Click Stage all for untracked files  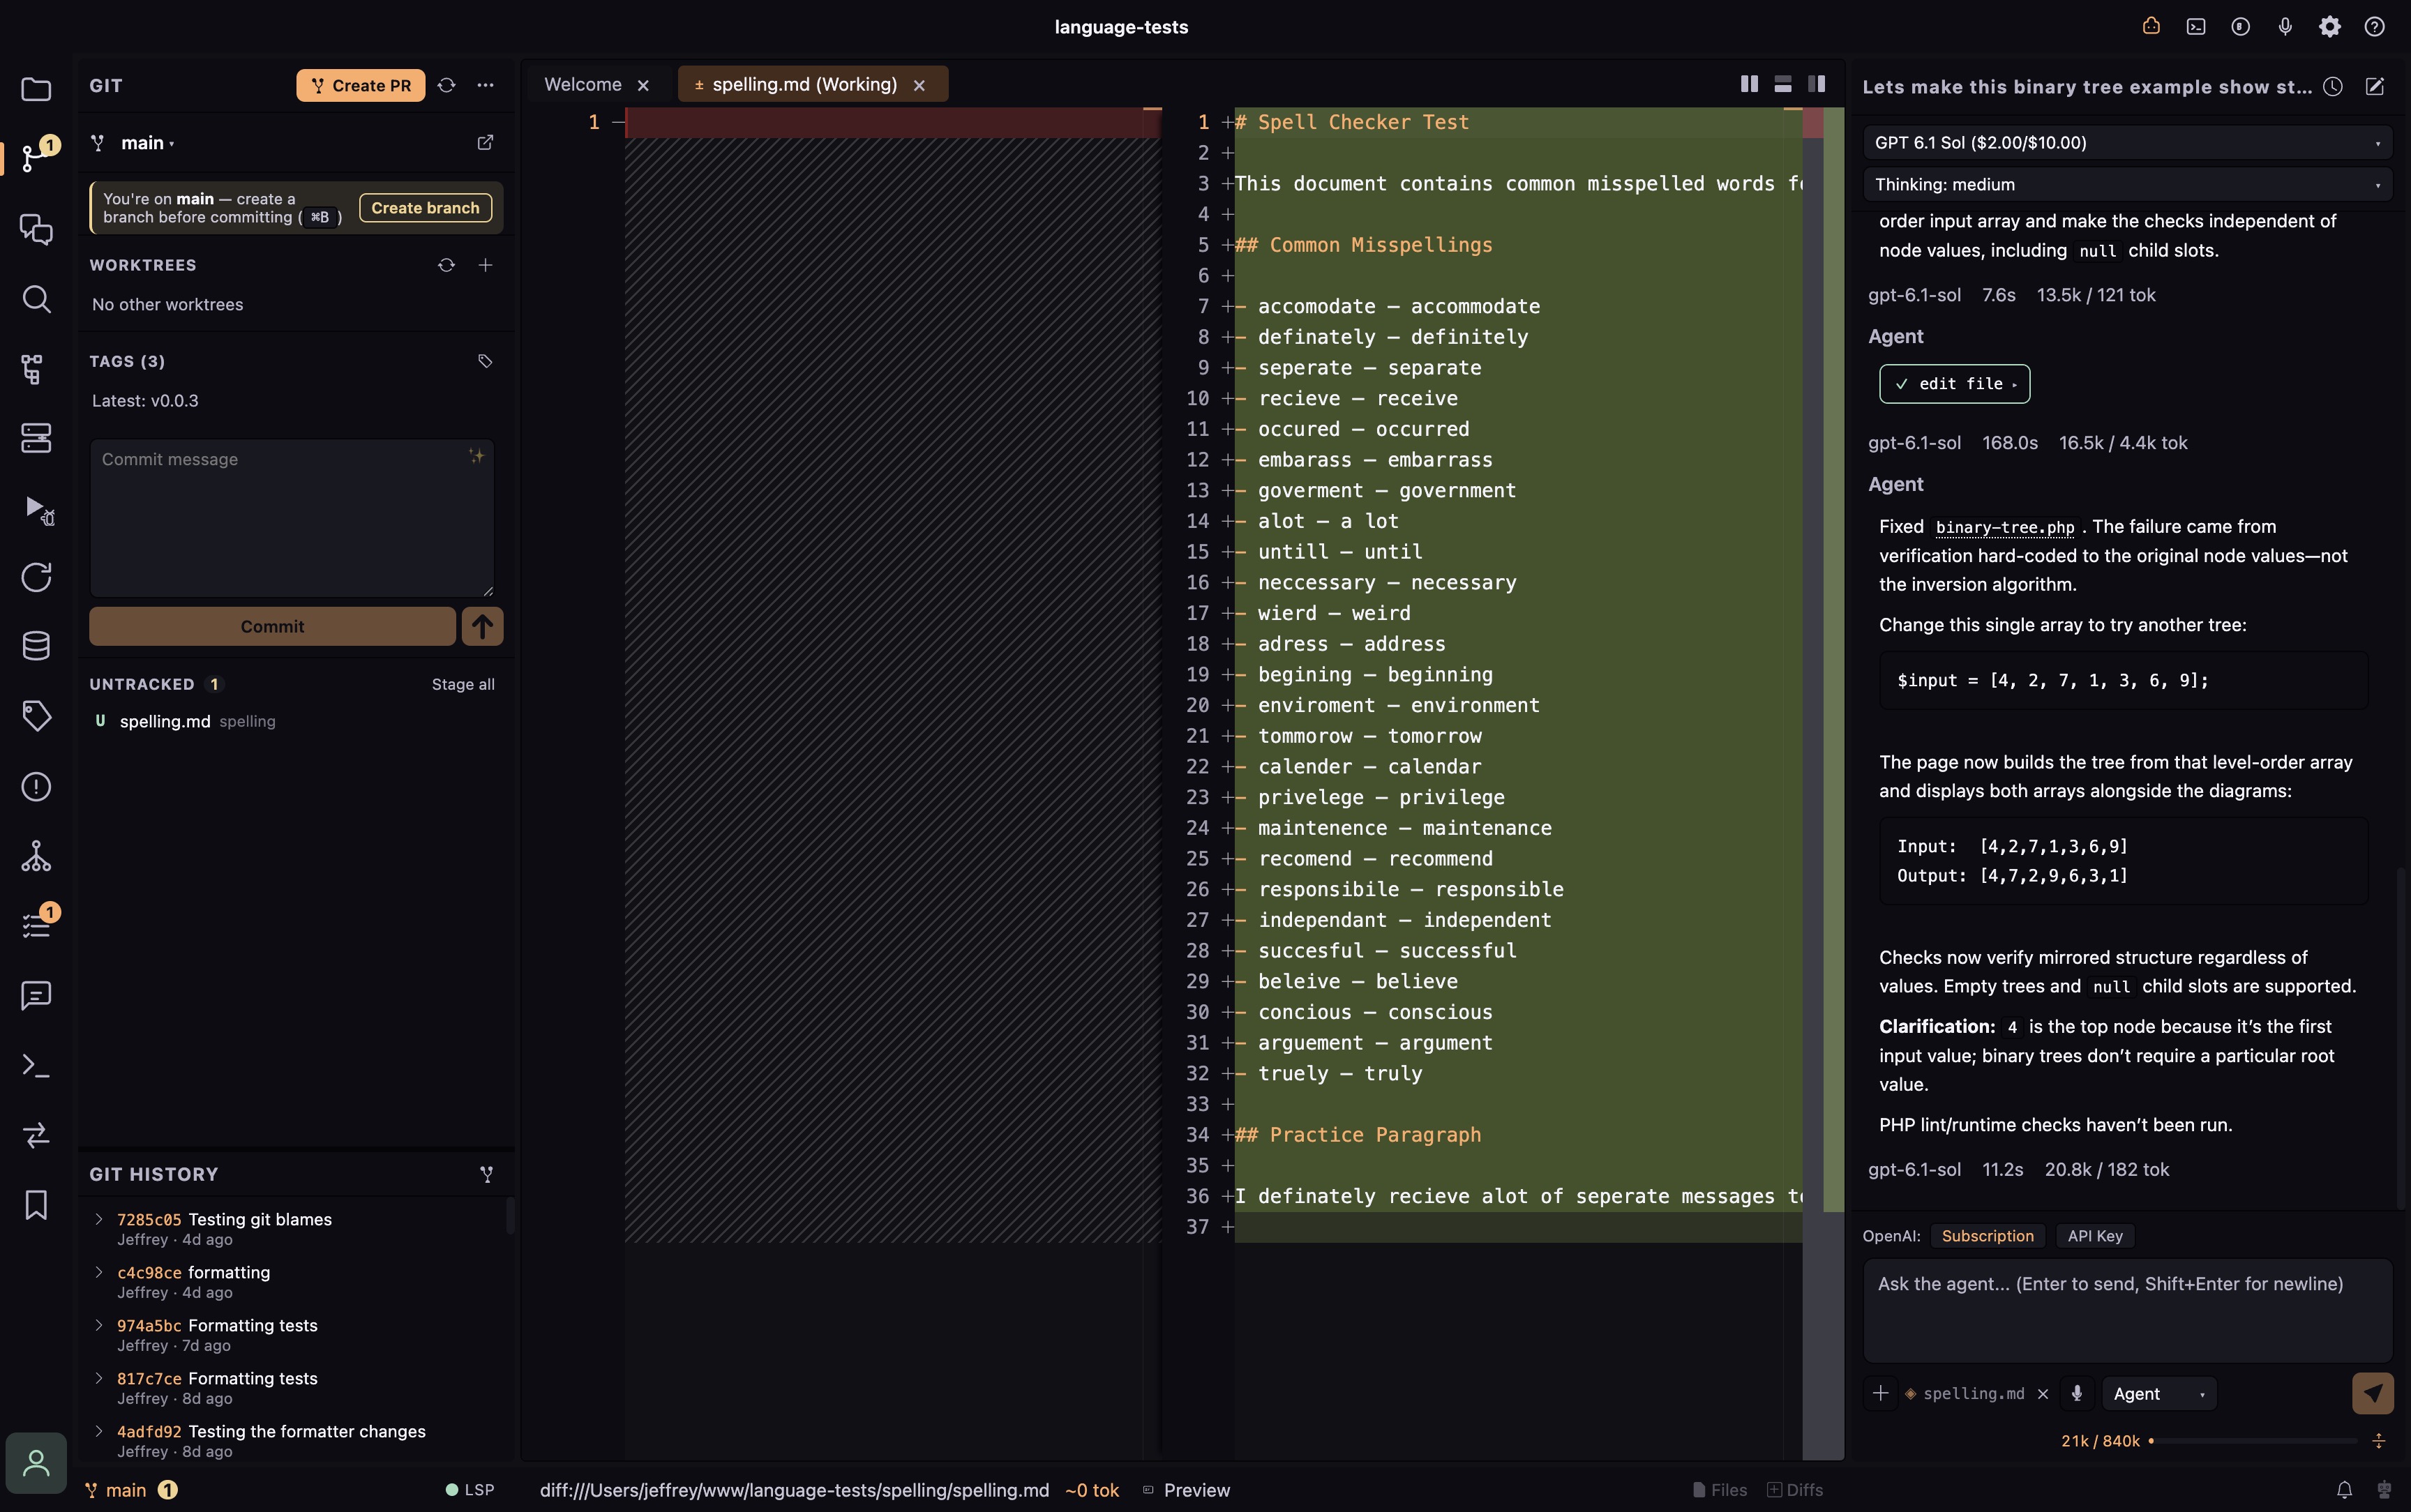(463, 684)
